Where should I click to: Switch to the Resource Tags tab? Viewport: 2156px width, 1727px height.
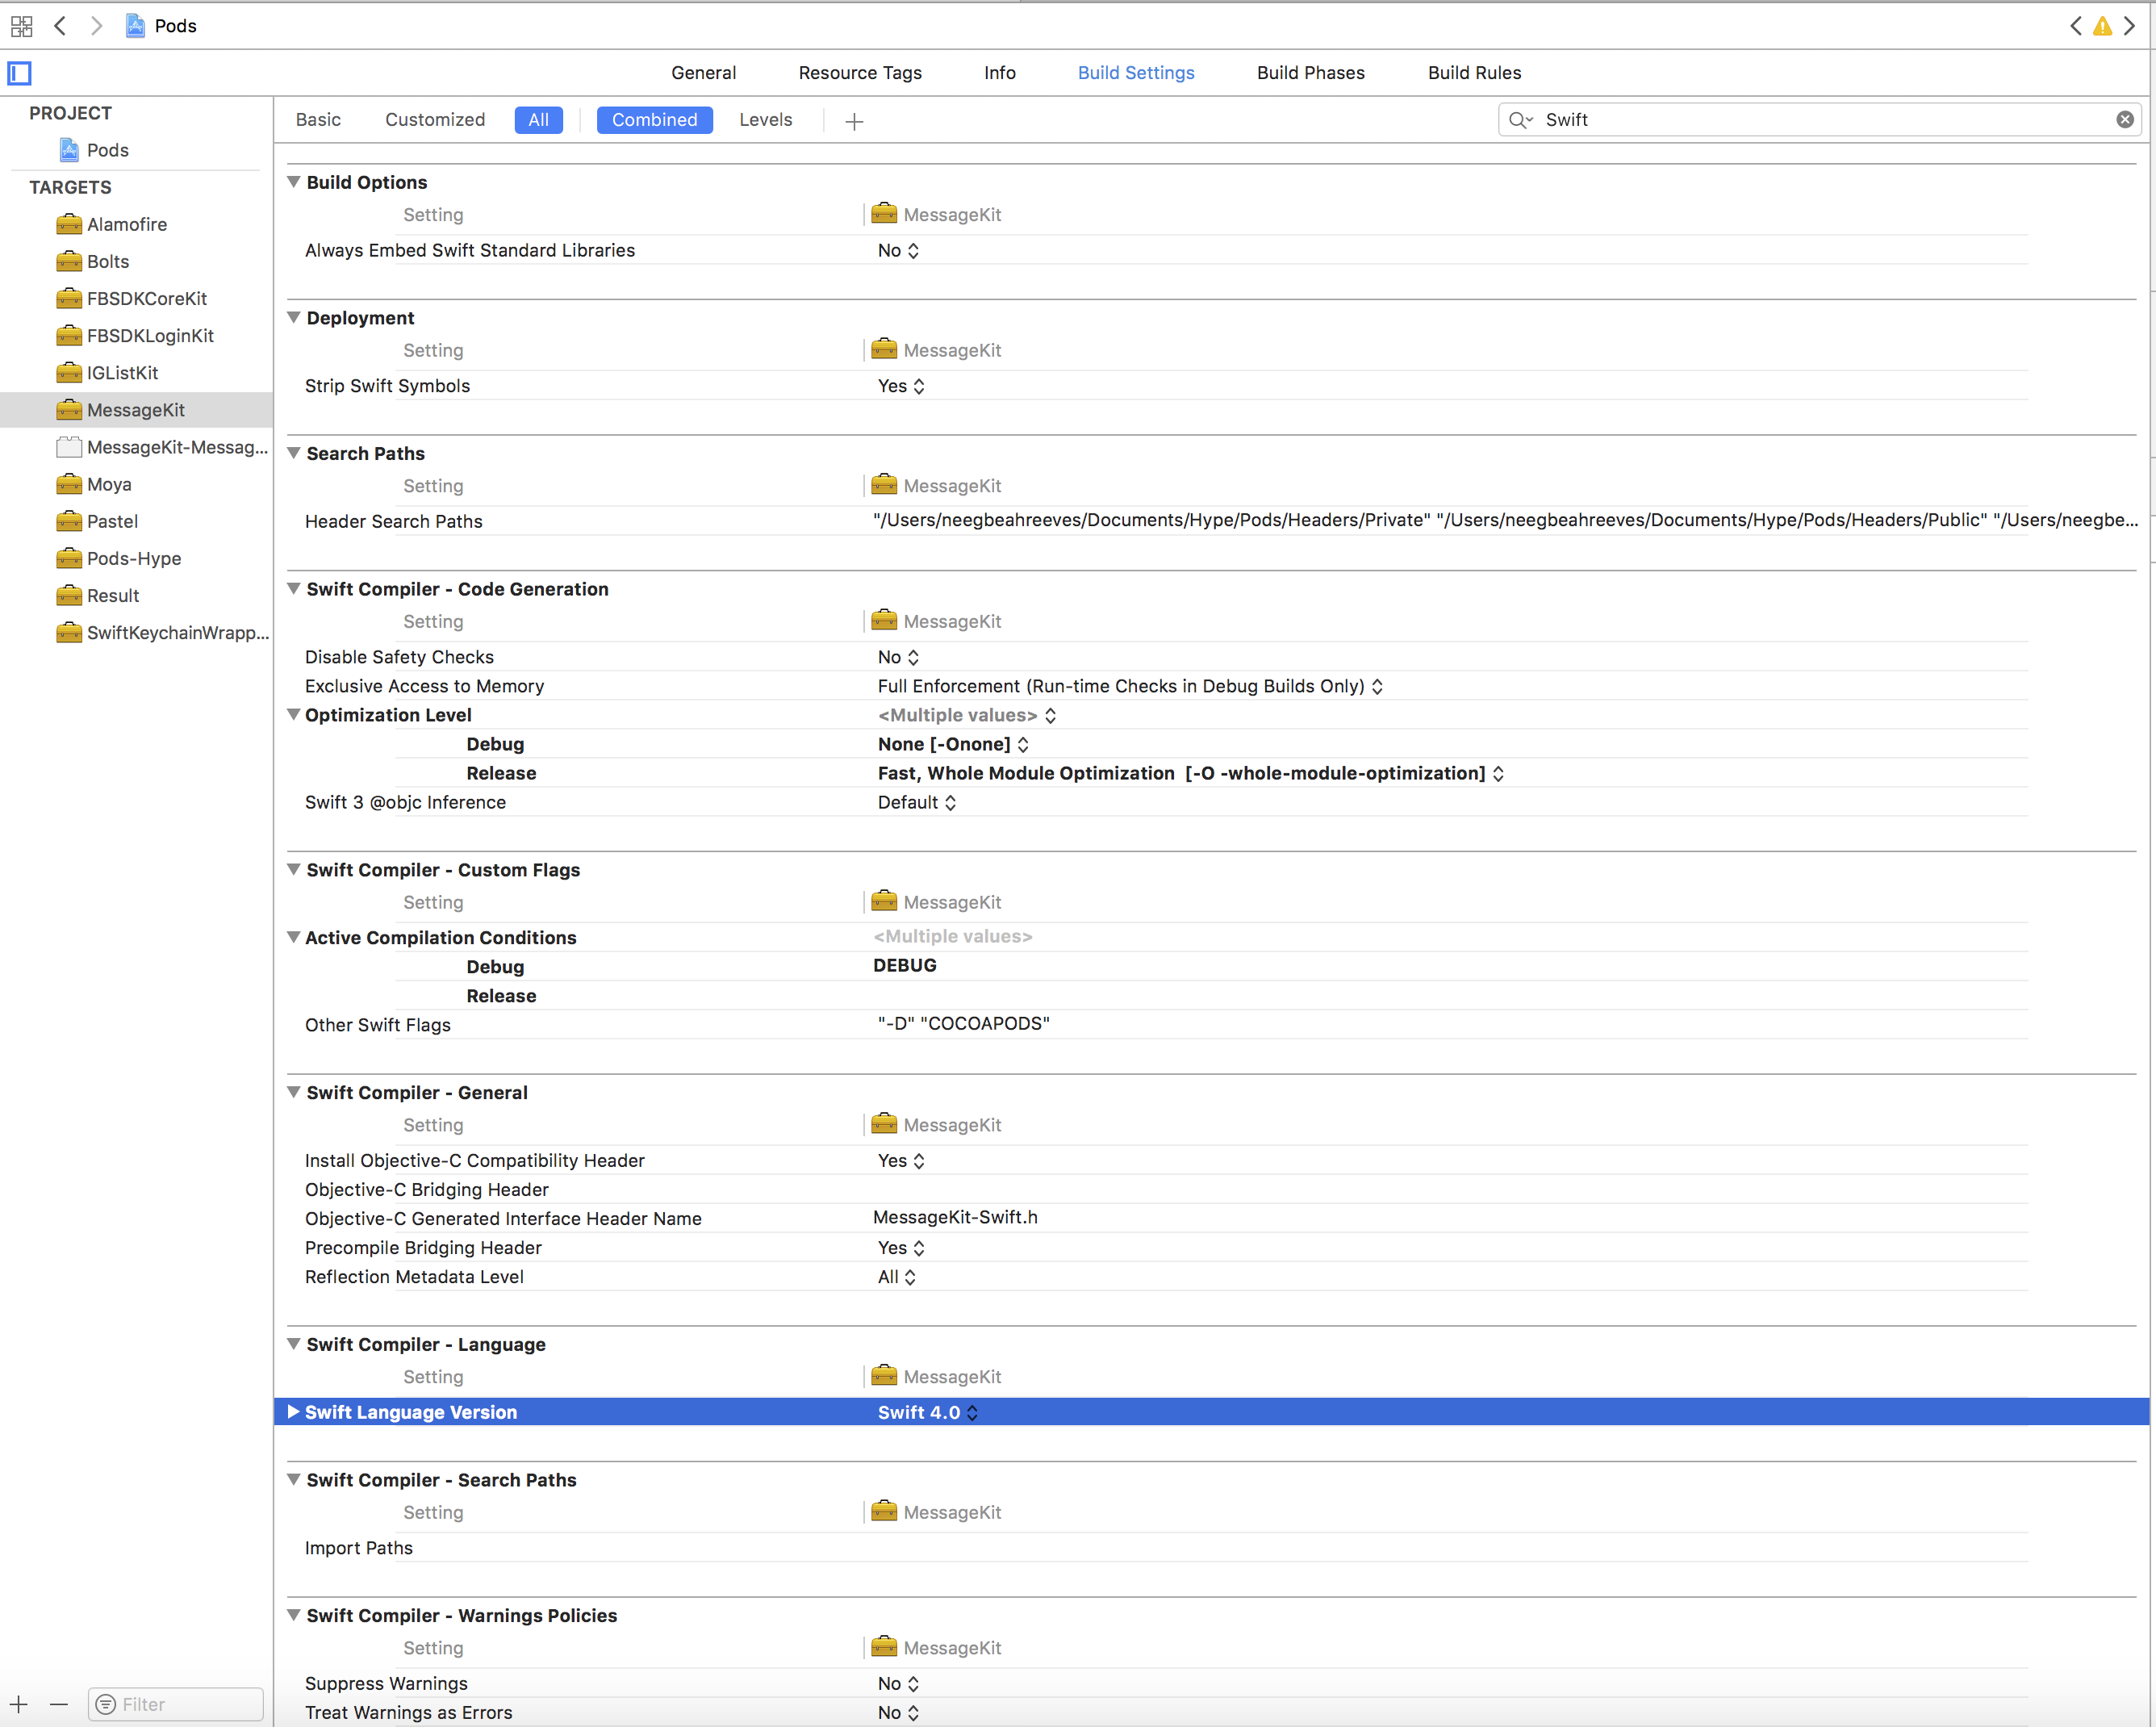[x=860, y=73]
